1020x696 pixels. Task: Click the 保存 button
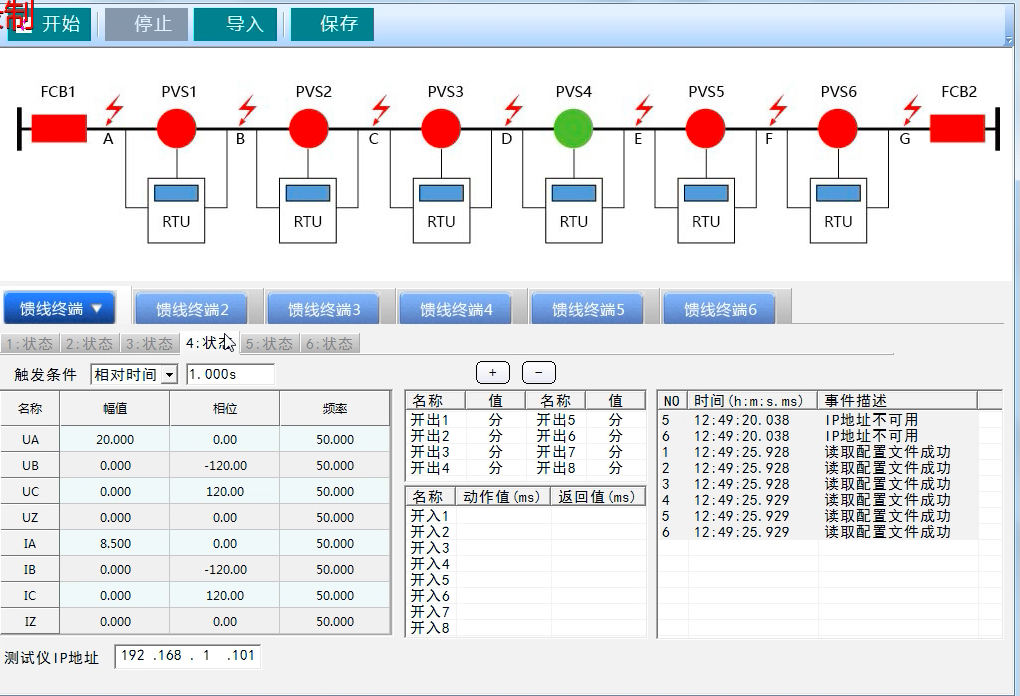[332, 24]
